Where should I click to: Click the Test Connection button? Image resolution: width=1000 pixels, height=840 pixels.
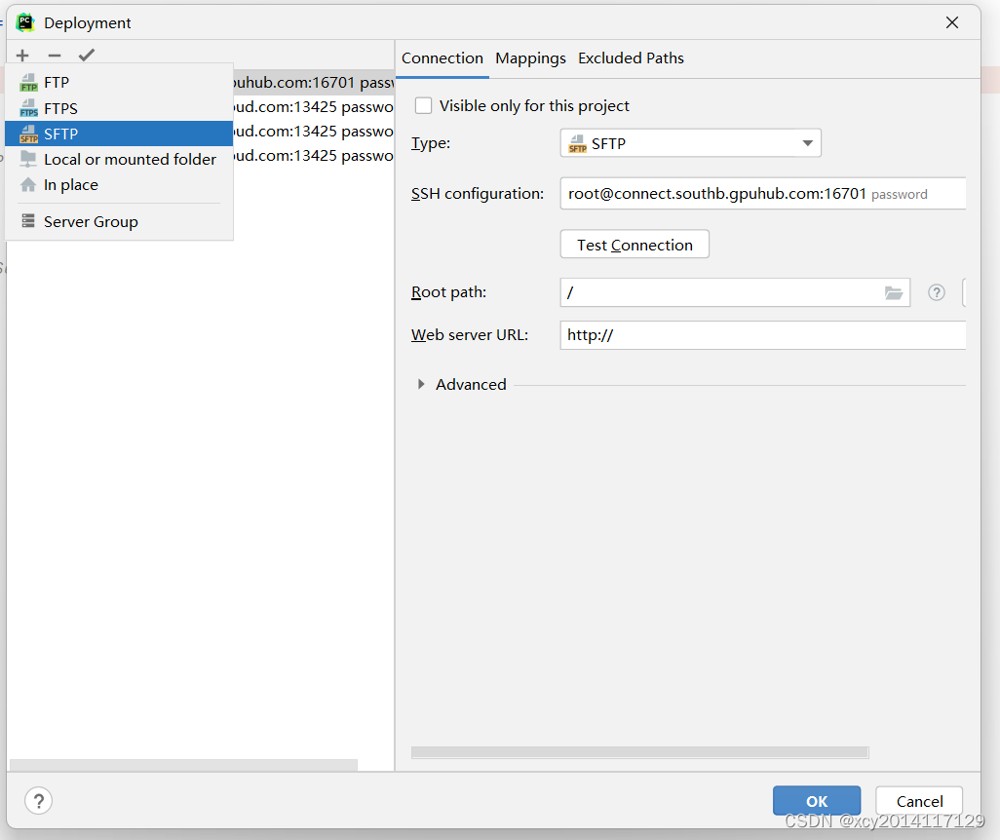tap(635, 244)
